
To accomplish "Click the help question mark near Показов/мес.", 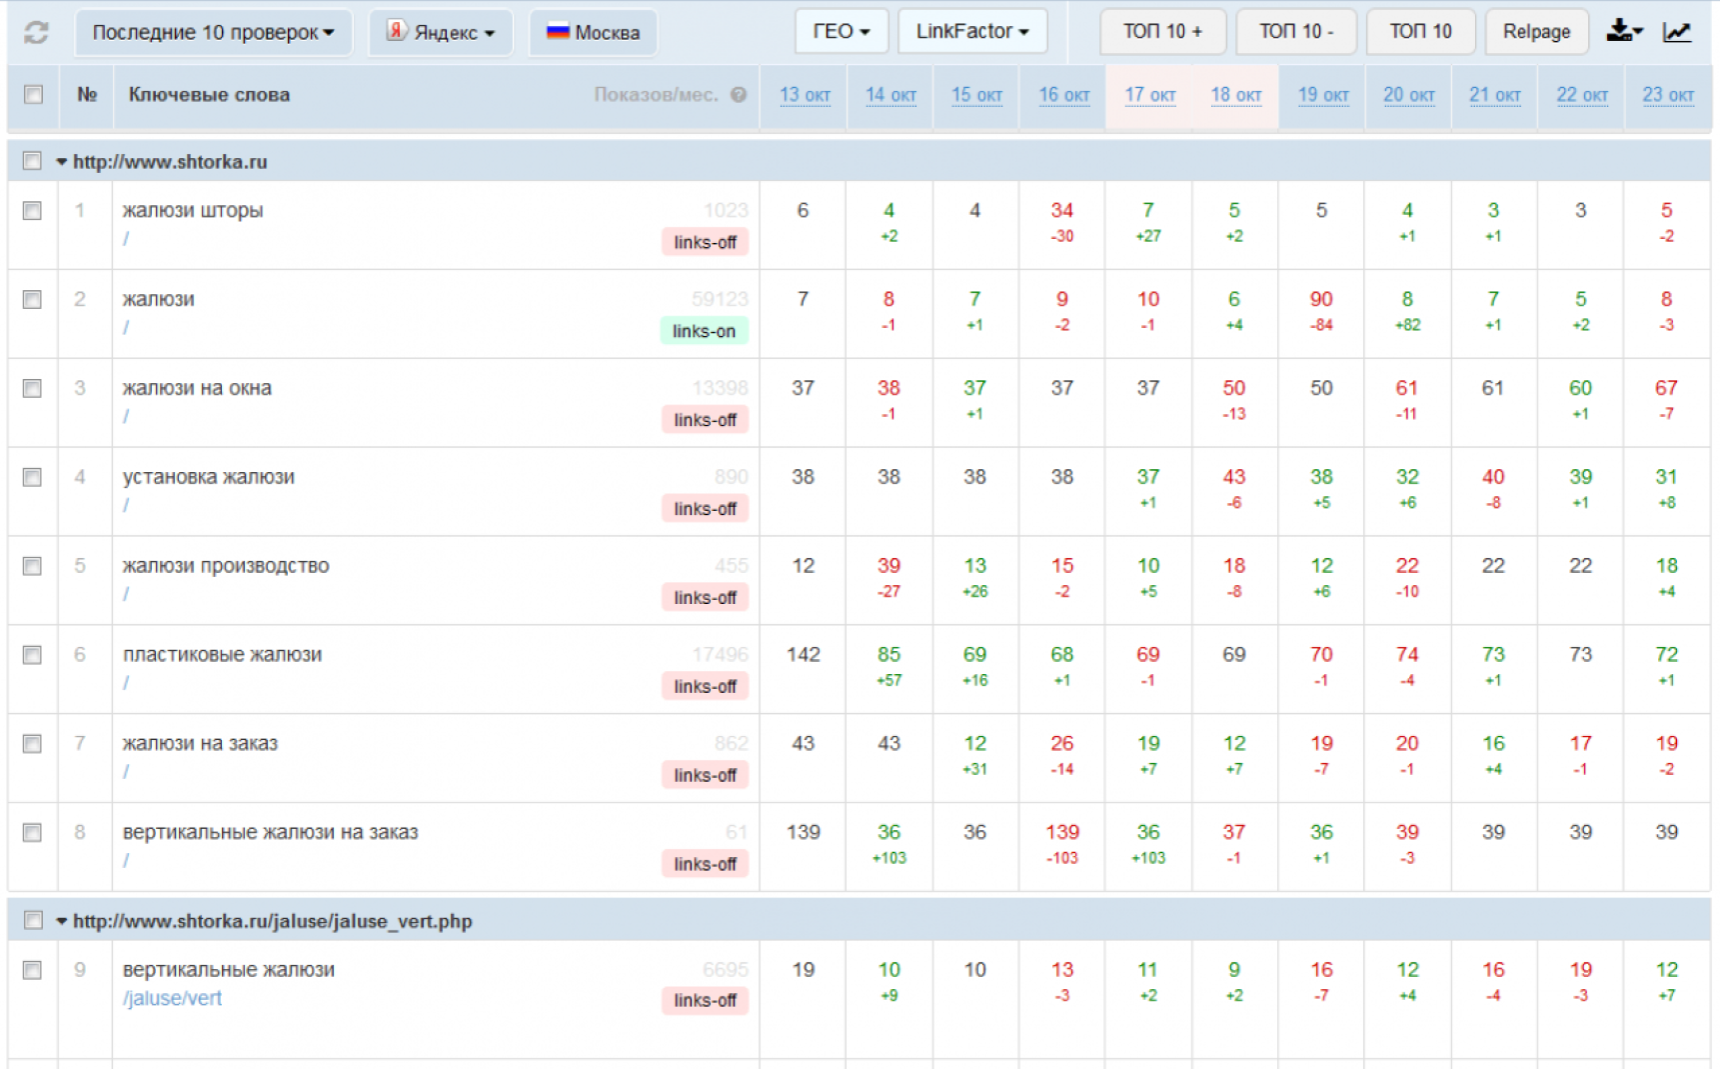I will (x=738, y=95).
